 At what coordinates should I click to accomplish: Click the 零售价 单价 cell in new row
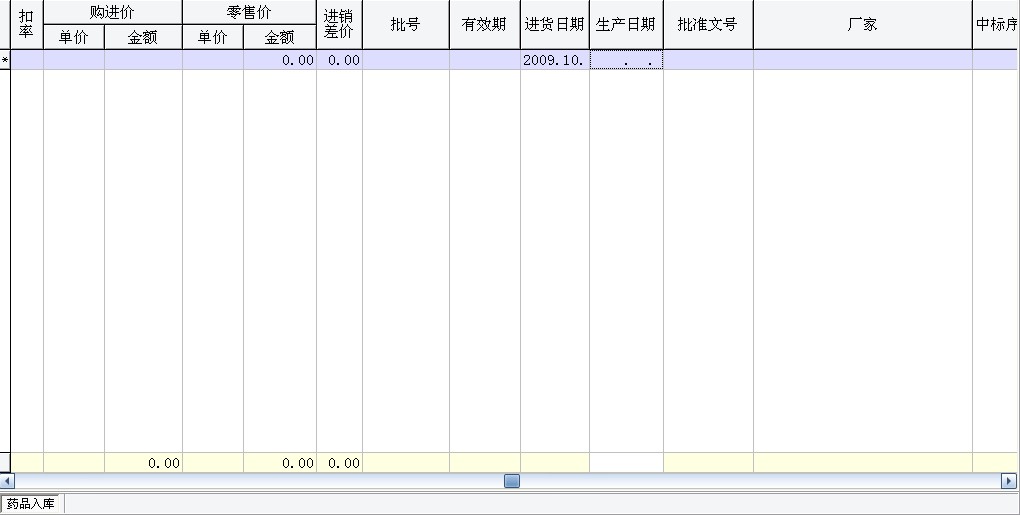[x=213, y=60]
